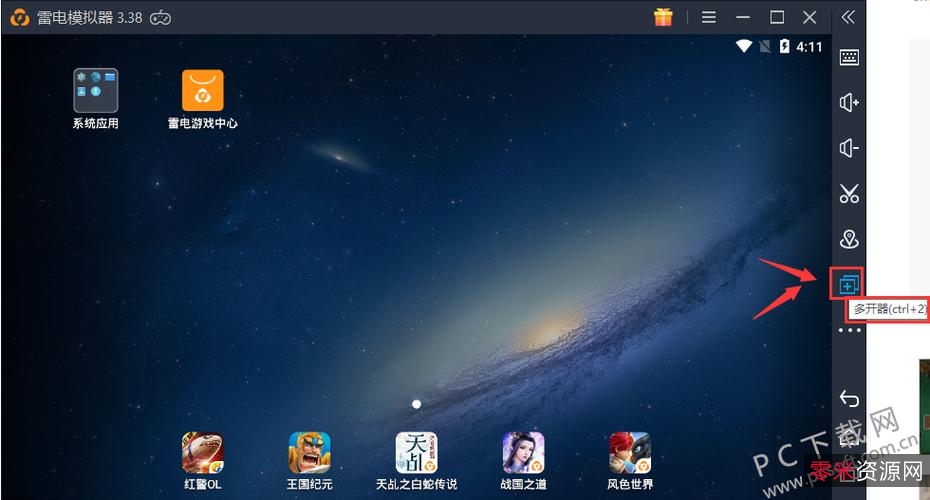This screenshot has height=500, width=930.
Task: Launch the multi-instance manager (多开器)
Action: click(849, 285)
